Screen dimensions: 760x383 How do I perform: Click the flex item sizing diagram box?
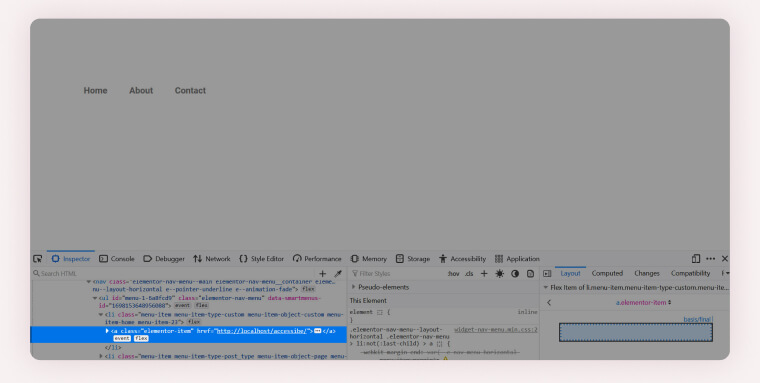click(636, 333)
